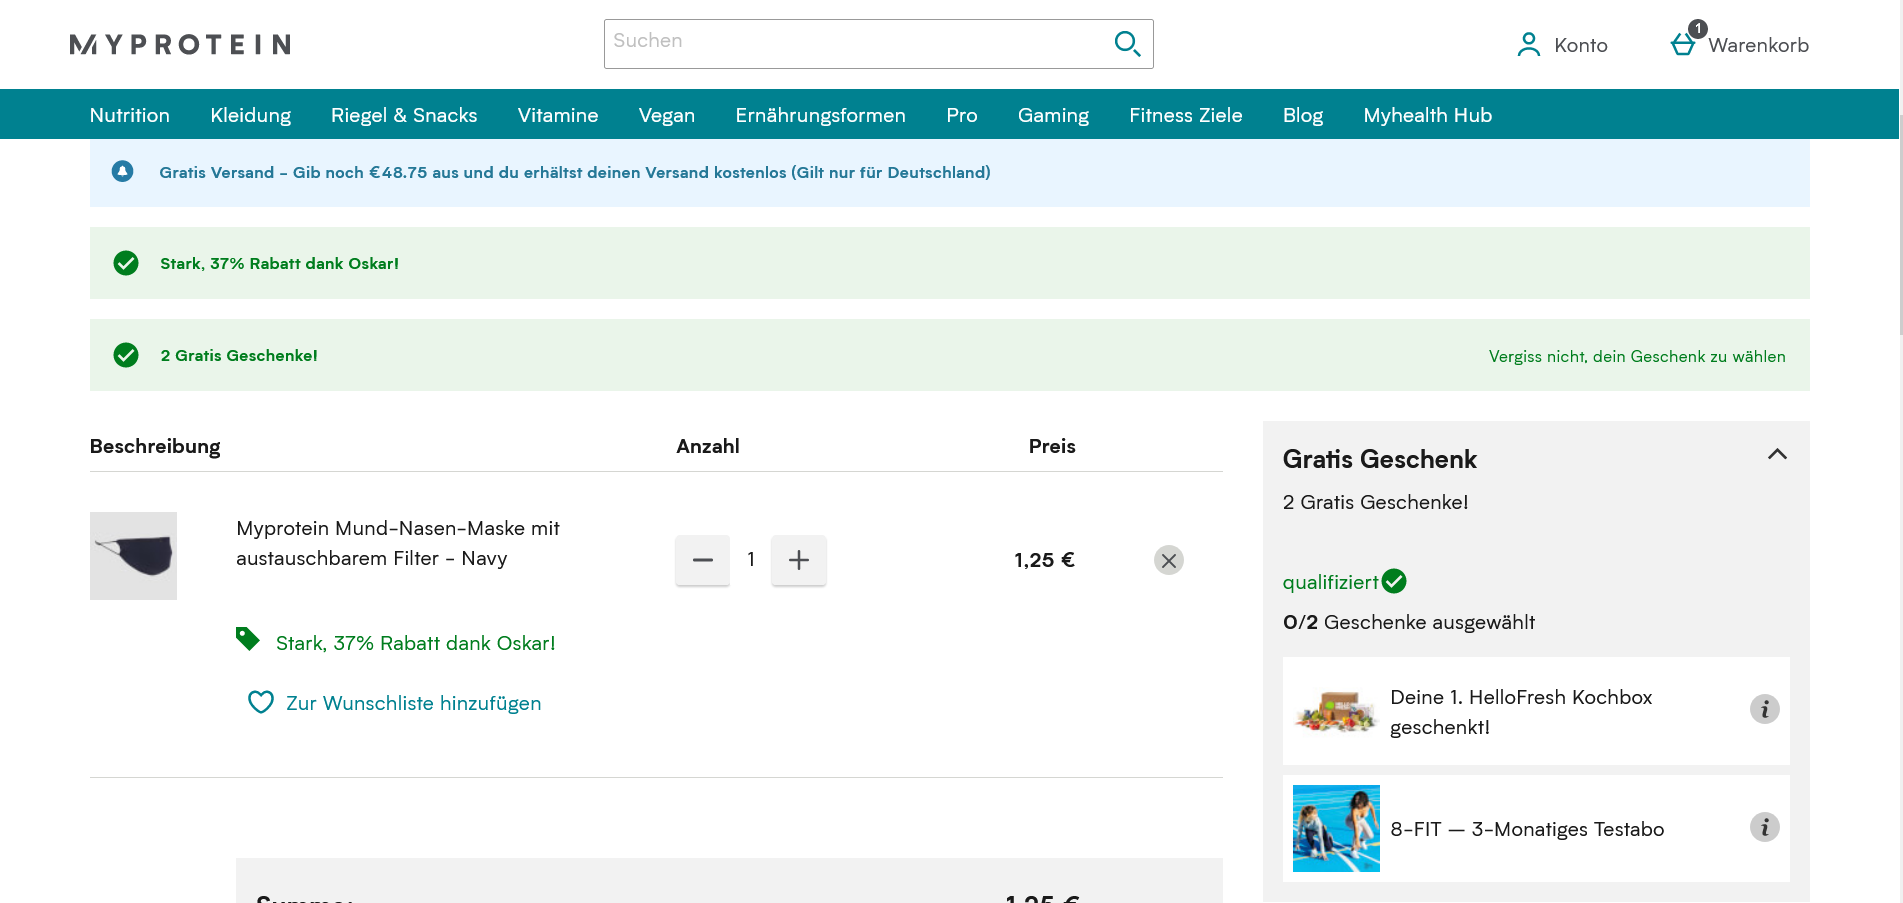The width and height of the screenshot is (1903, 903).
Task: Click the qualifiziert green checkmark
Action: 1394,581
